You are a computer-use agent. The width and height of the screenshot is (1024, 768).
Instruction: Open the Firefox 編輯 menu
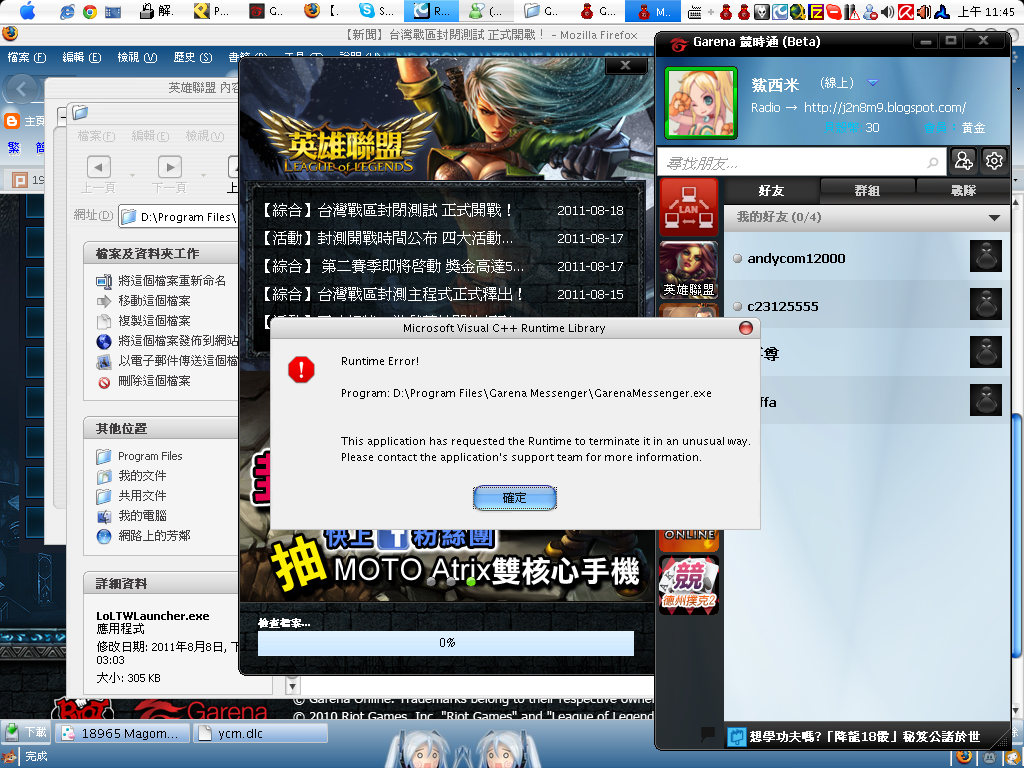click(x=82, y=57)
